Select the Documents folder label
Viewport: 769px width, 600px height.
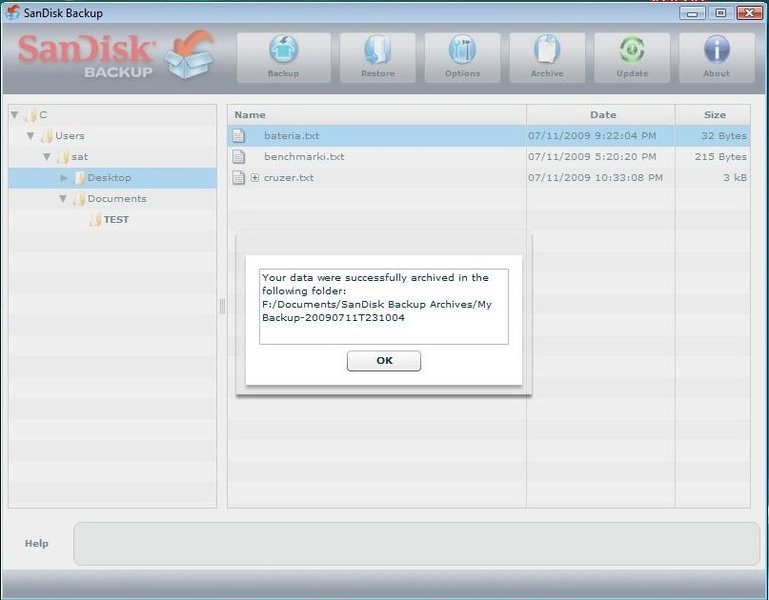point(117,199)
